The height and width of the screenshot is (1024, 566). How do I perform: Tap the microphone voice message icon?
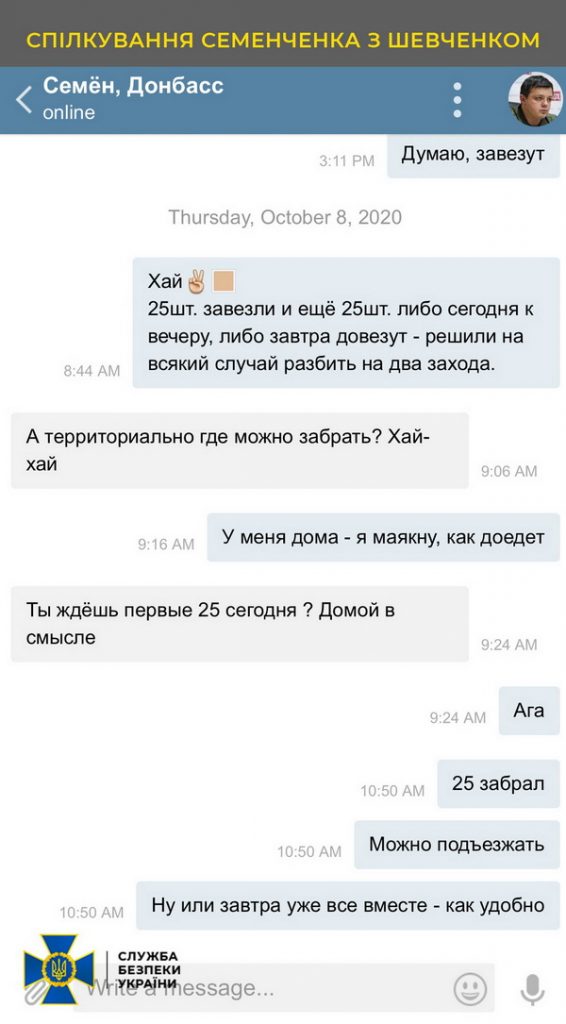(x=532, y=989)
